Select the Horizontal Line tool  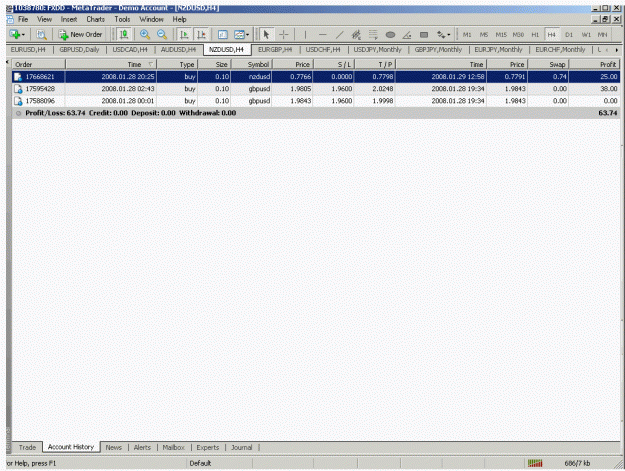(x=322, y=35)
